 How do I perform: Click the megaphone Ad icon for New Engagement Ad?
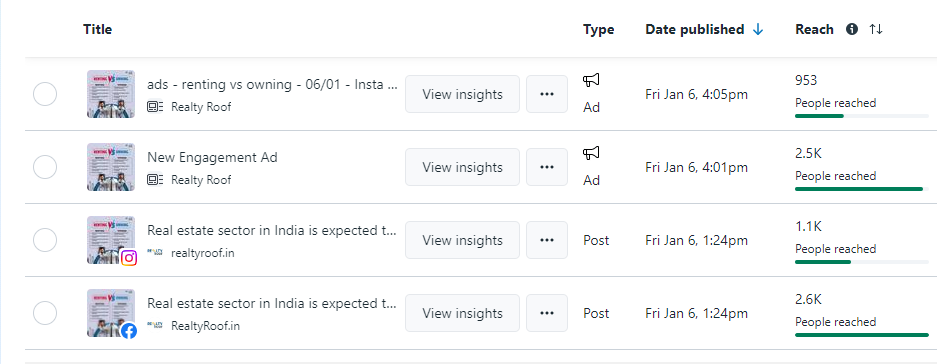[592, 154]
